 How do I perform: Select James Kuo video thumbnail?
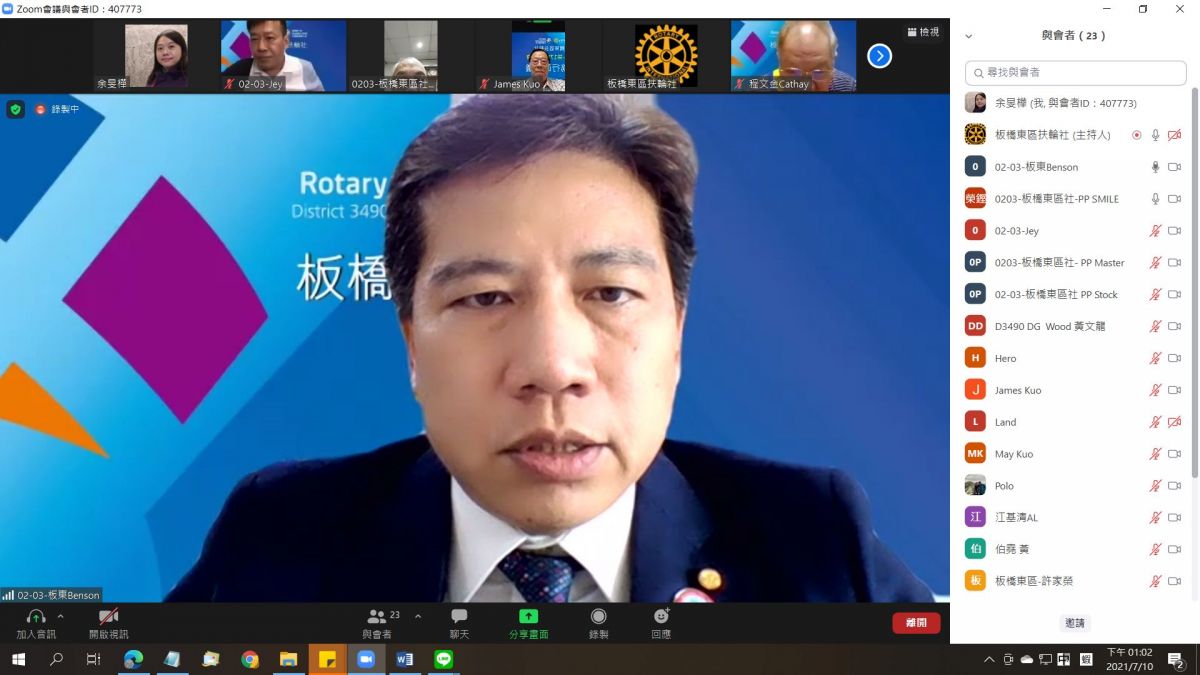[x=538, y=57]
